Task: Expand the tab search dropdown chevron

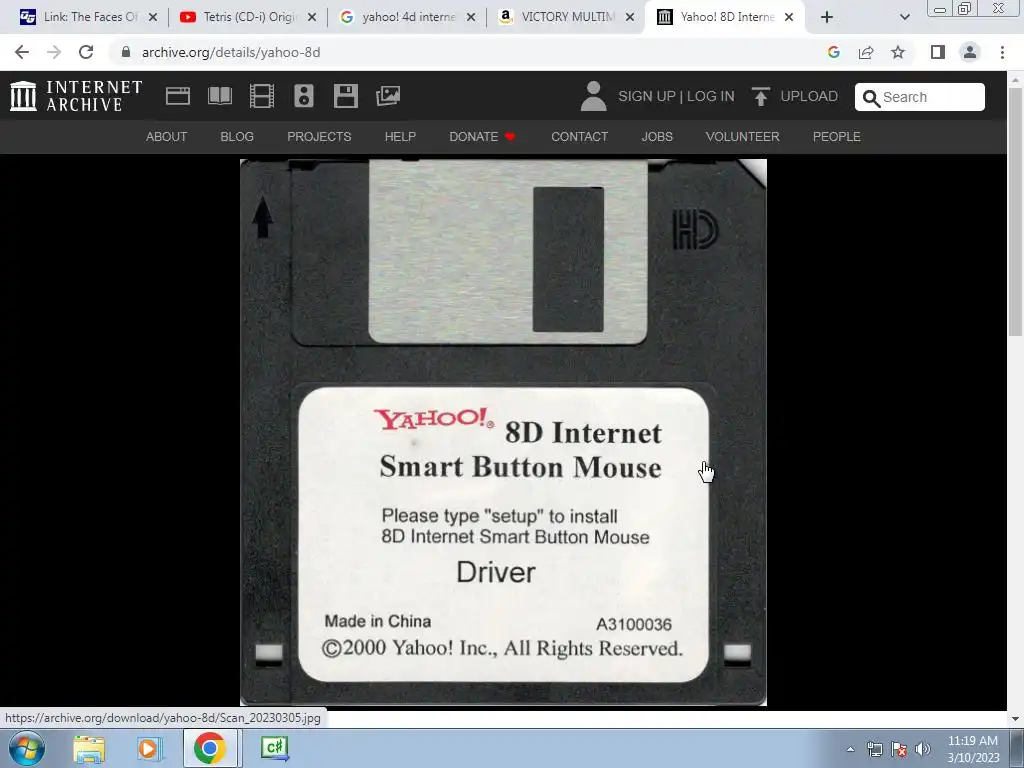Action: click(904, 17)
